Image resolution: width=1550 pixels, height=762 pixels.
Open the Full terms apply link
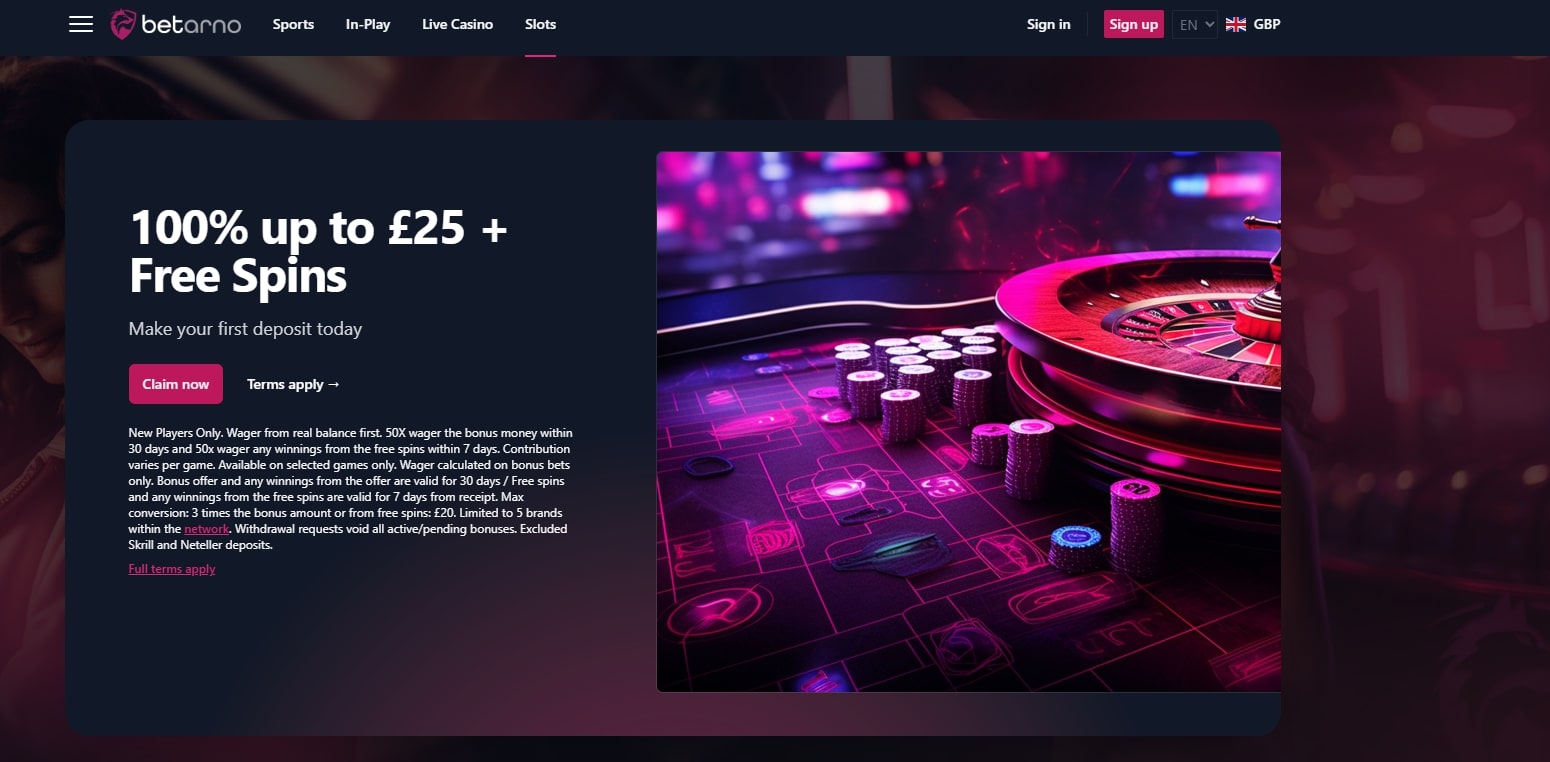click(172, 569)
